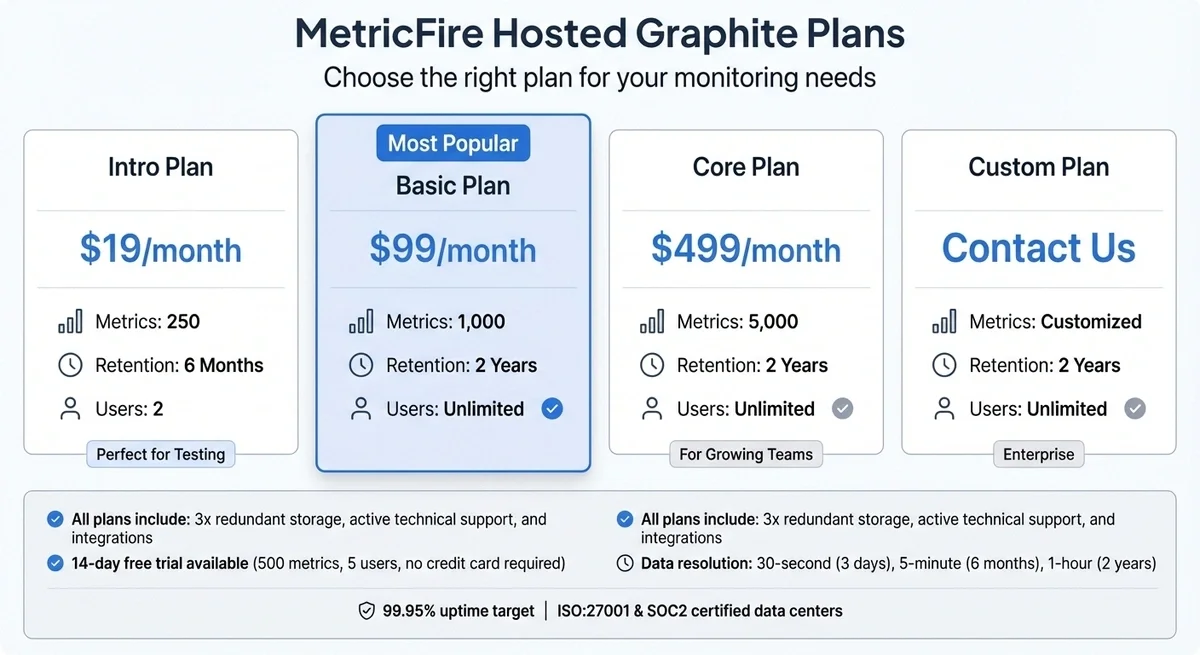1200x655 pixels.
Task: Click the Core Plan retention clock icon
Action: point(652,365)
